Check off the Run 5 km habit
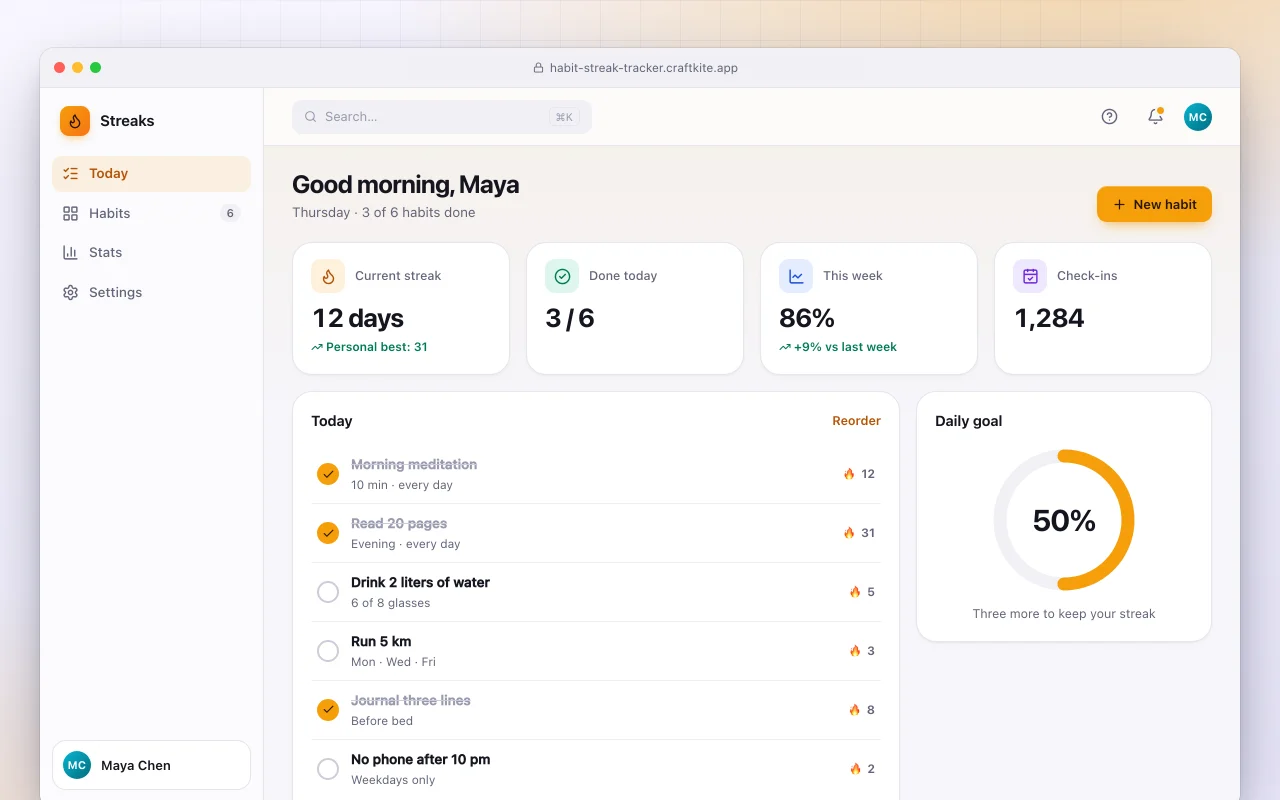Image resolution: width=1280 pixels, height=800 pixels. pos(328,651)
